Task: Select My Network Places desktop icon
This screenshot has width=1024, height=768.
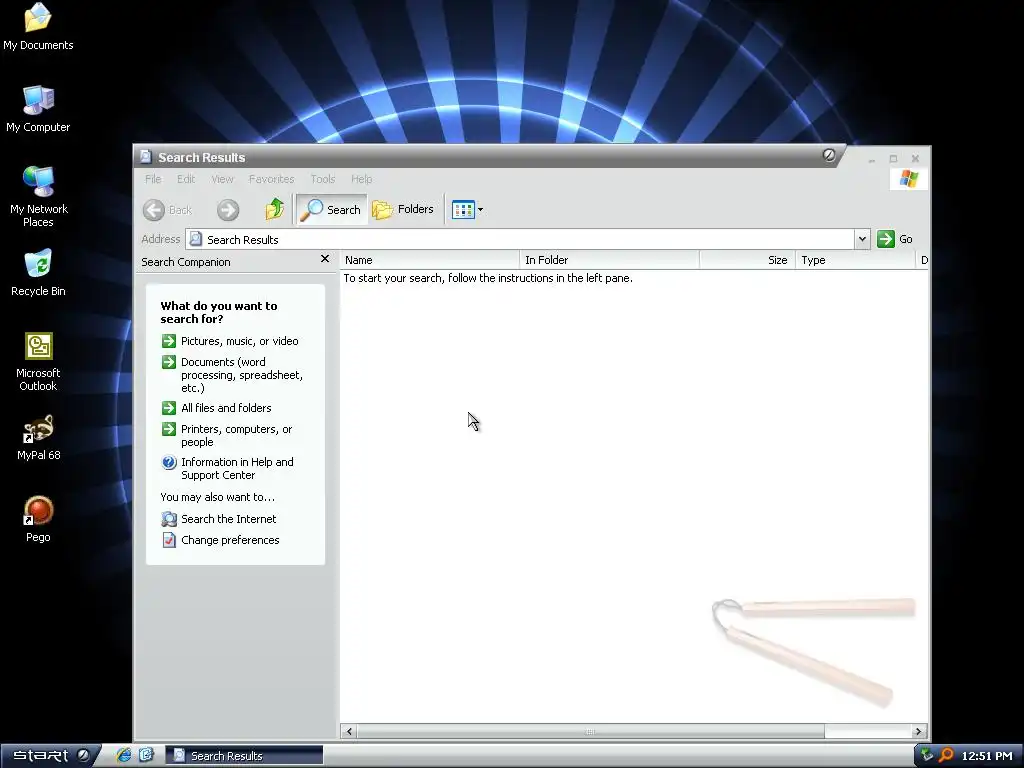Action: tap(38, 197)
